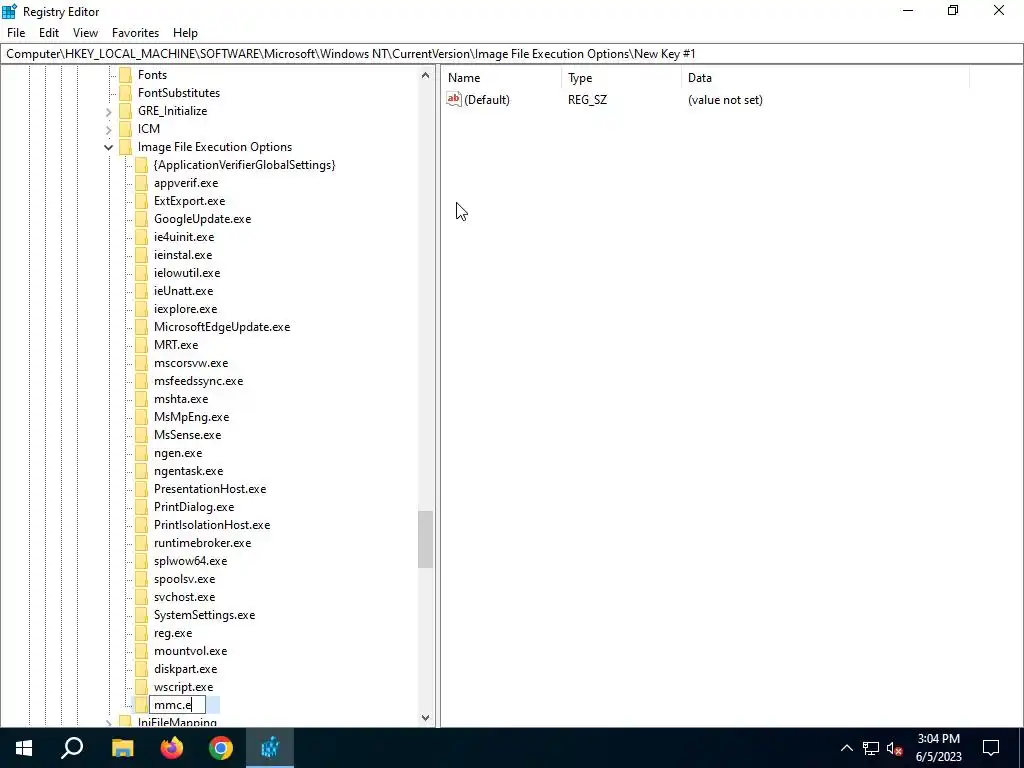Open taskbar Search

click(72, 747)
